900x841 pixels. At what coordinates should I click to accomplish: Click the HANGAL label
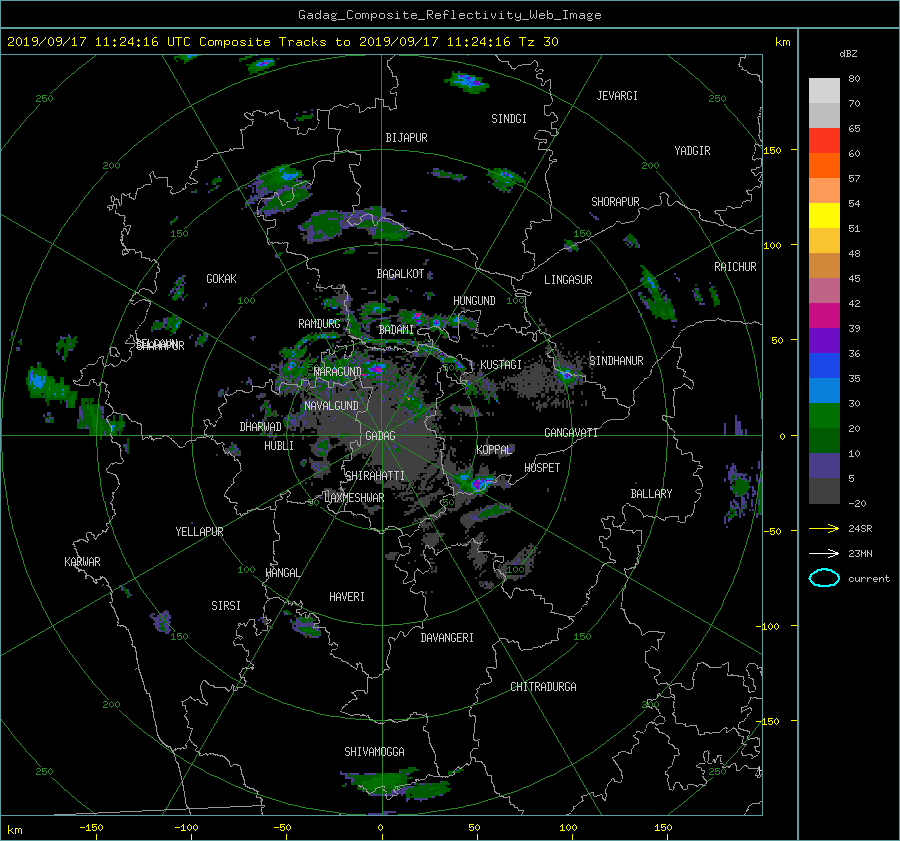pyautogui.click(x=283, y=573)
